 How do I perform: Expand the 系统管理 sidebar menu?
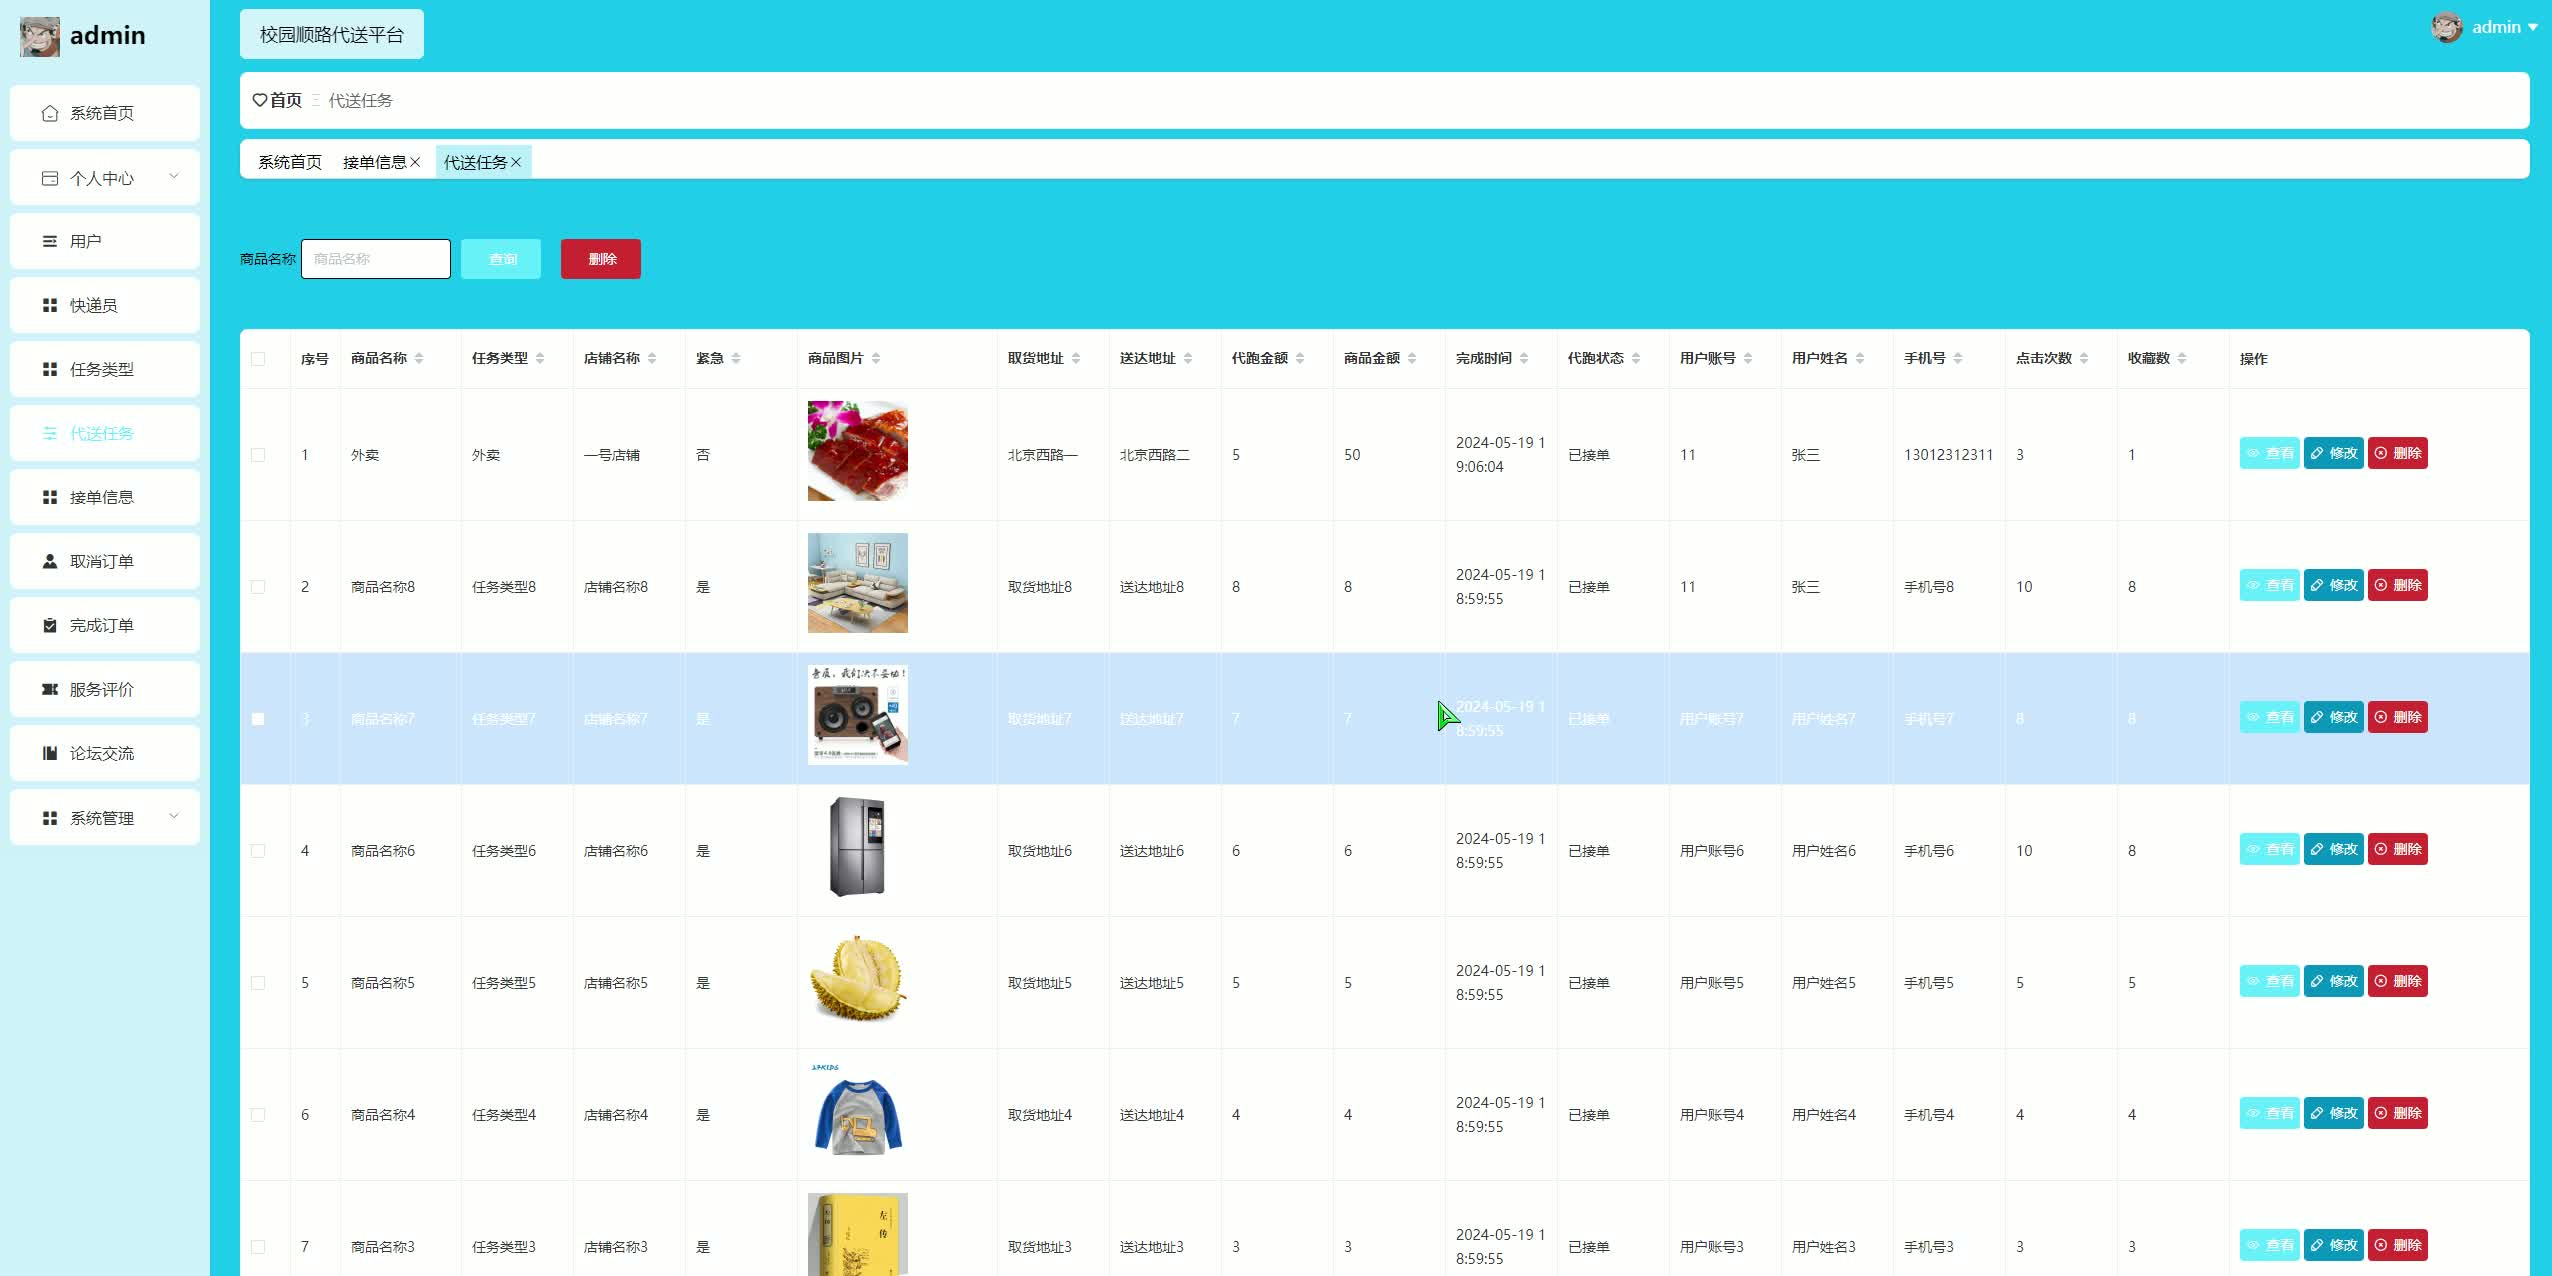pyautogui.click(x=174, y=817)
